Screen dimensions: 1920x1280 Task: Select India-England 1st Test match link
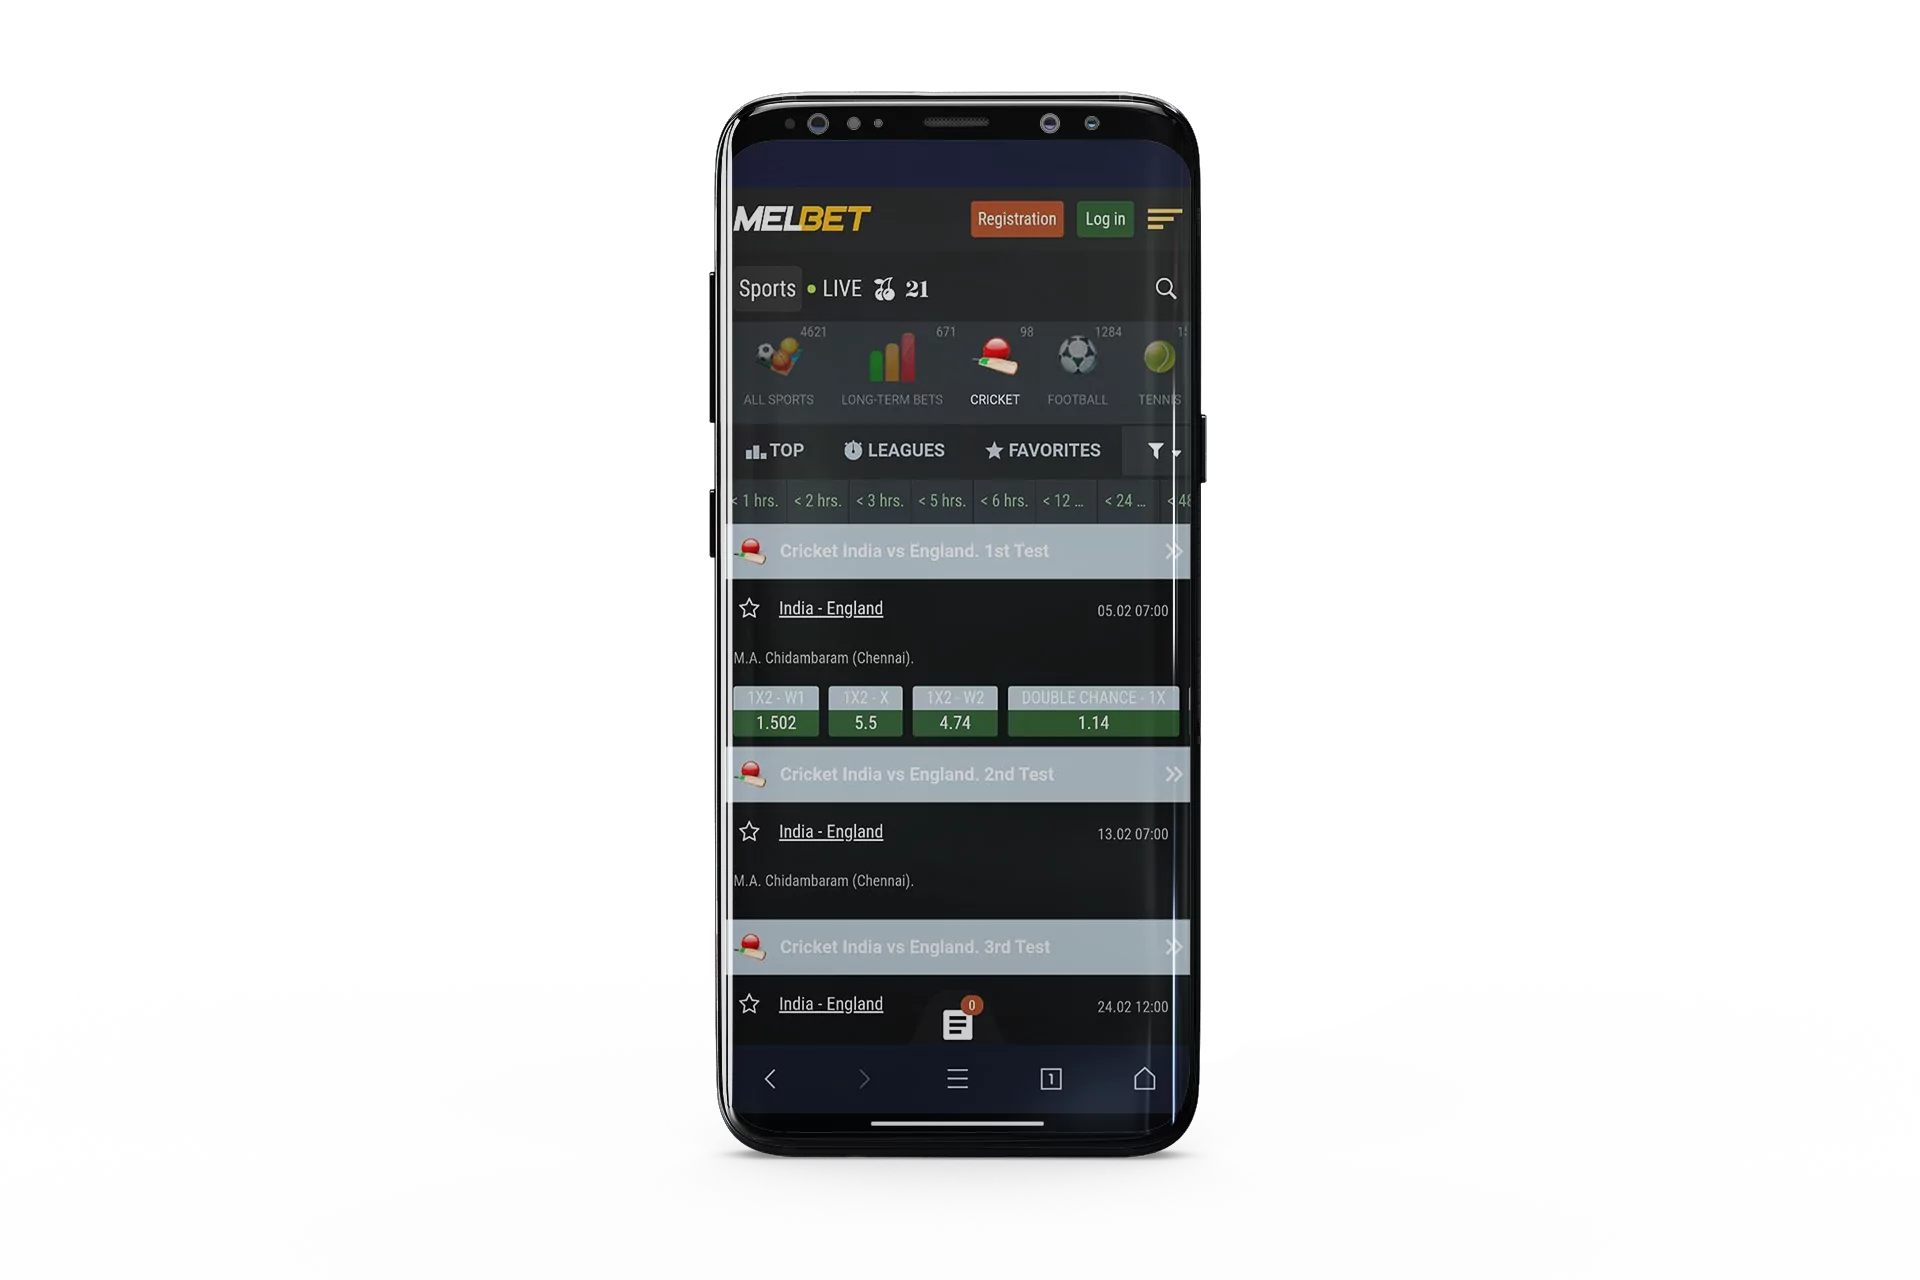tap(831, 607)
